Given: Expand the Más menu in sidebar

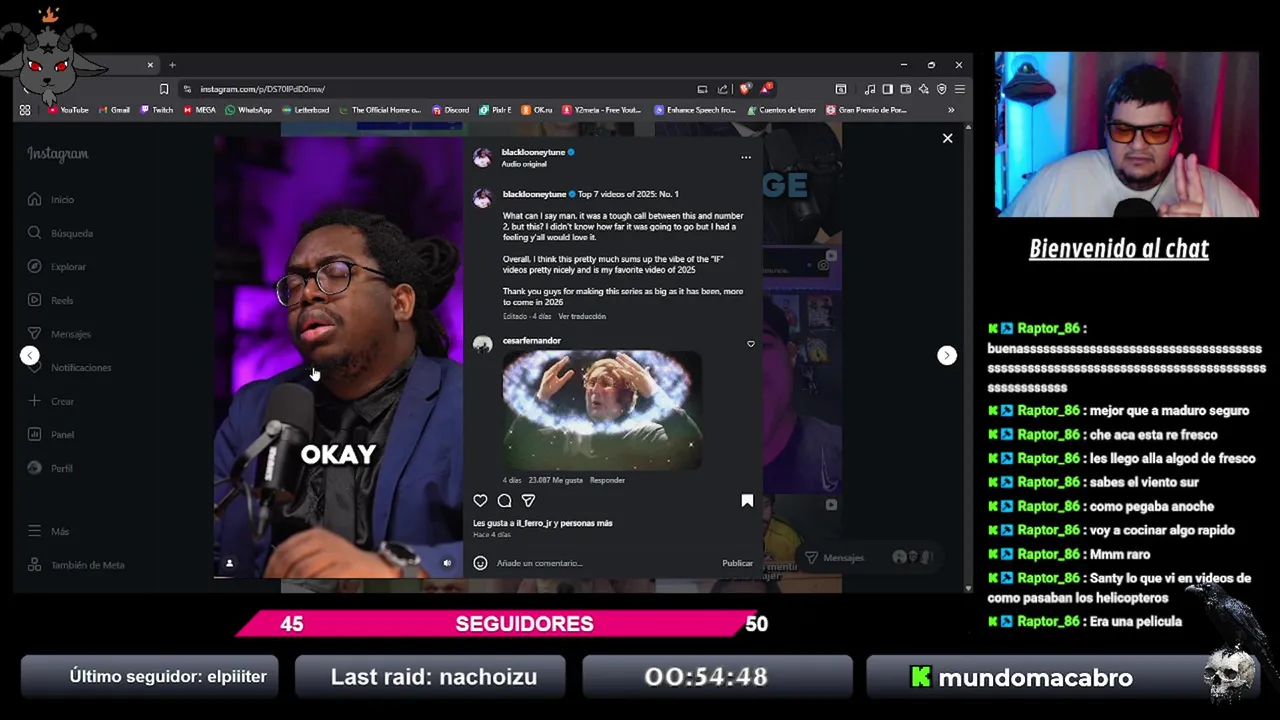Looking at the screenshot, I should click(x=48, y=531).
